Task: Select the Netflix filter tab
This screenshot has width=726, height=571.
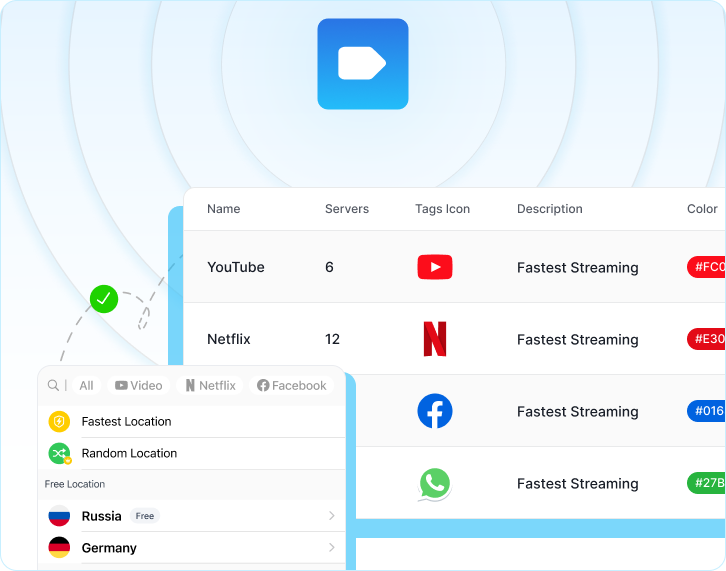Action: point(211,385)
